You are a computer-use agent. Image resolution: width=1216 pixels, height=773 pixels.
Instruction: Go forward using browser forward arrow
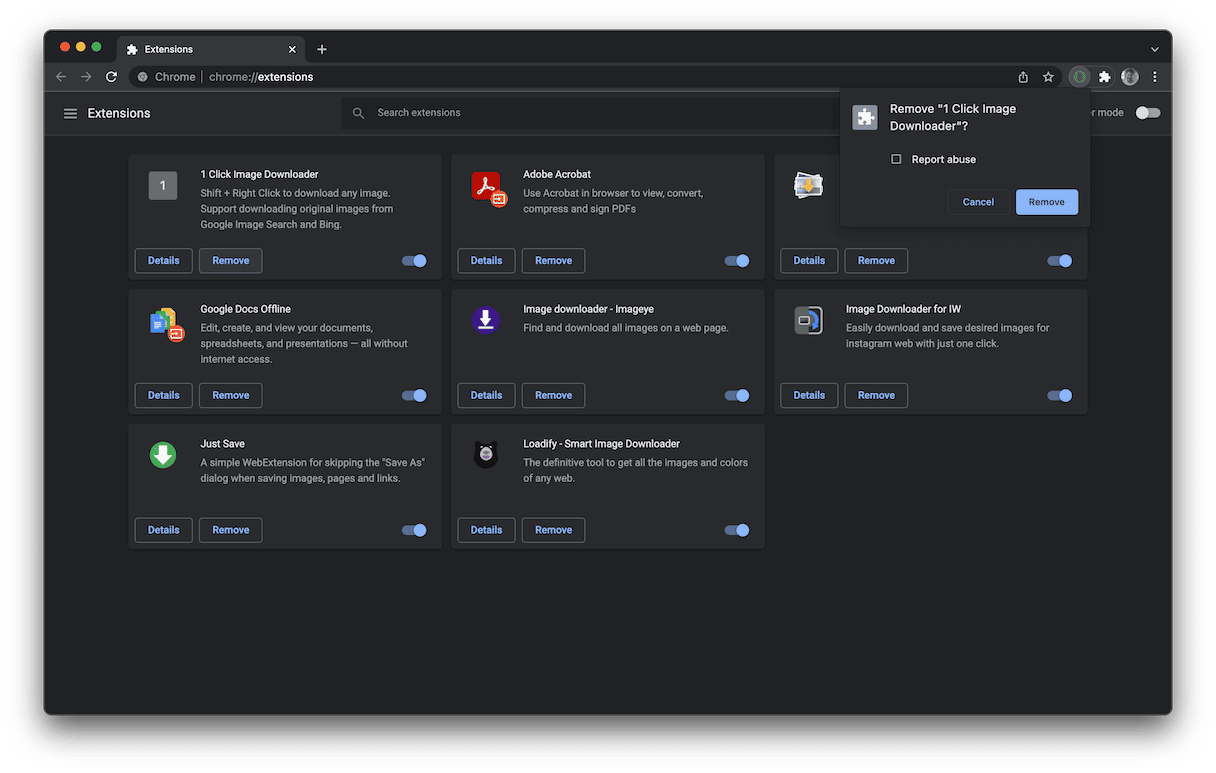86,77
